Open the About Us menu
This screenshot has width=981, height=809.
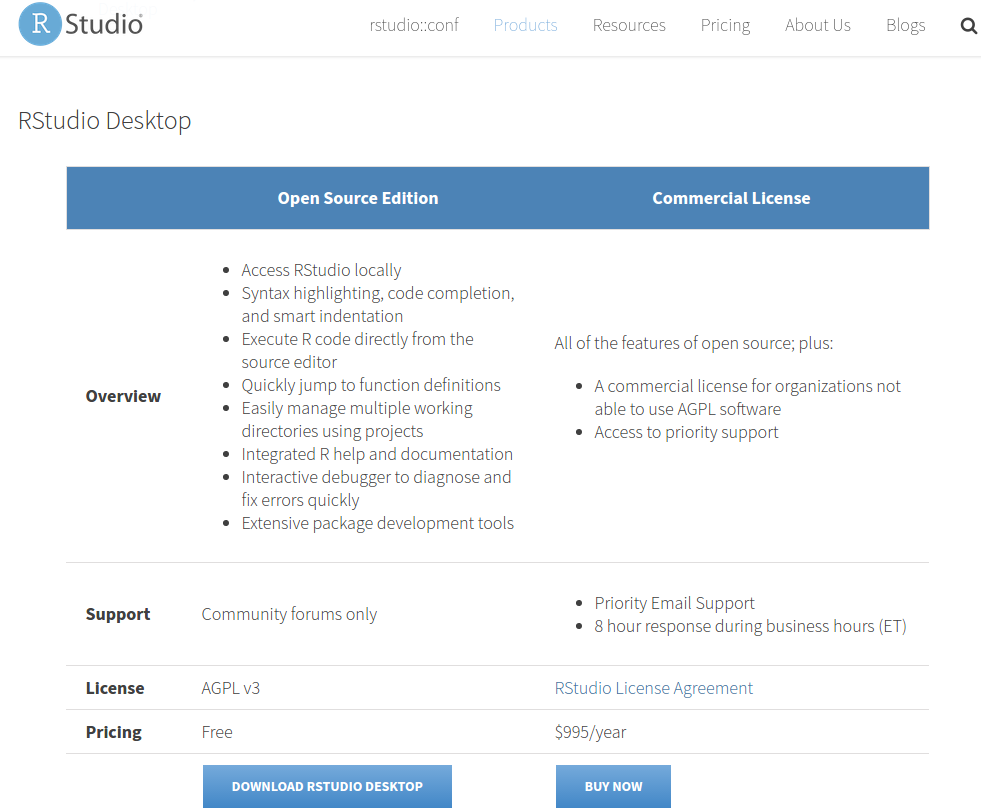[x=818, y=25]
